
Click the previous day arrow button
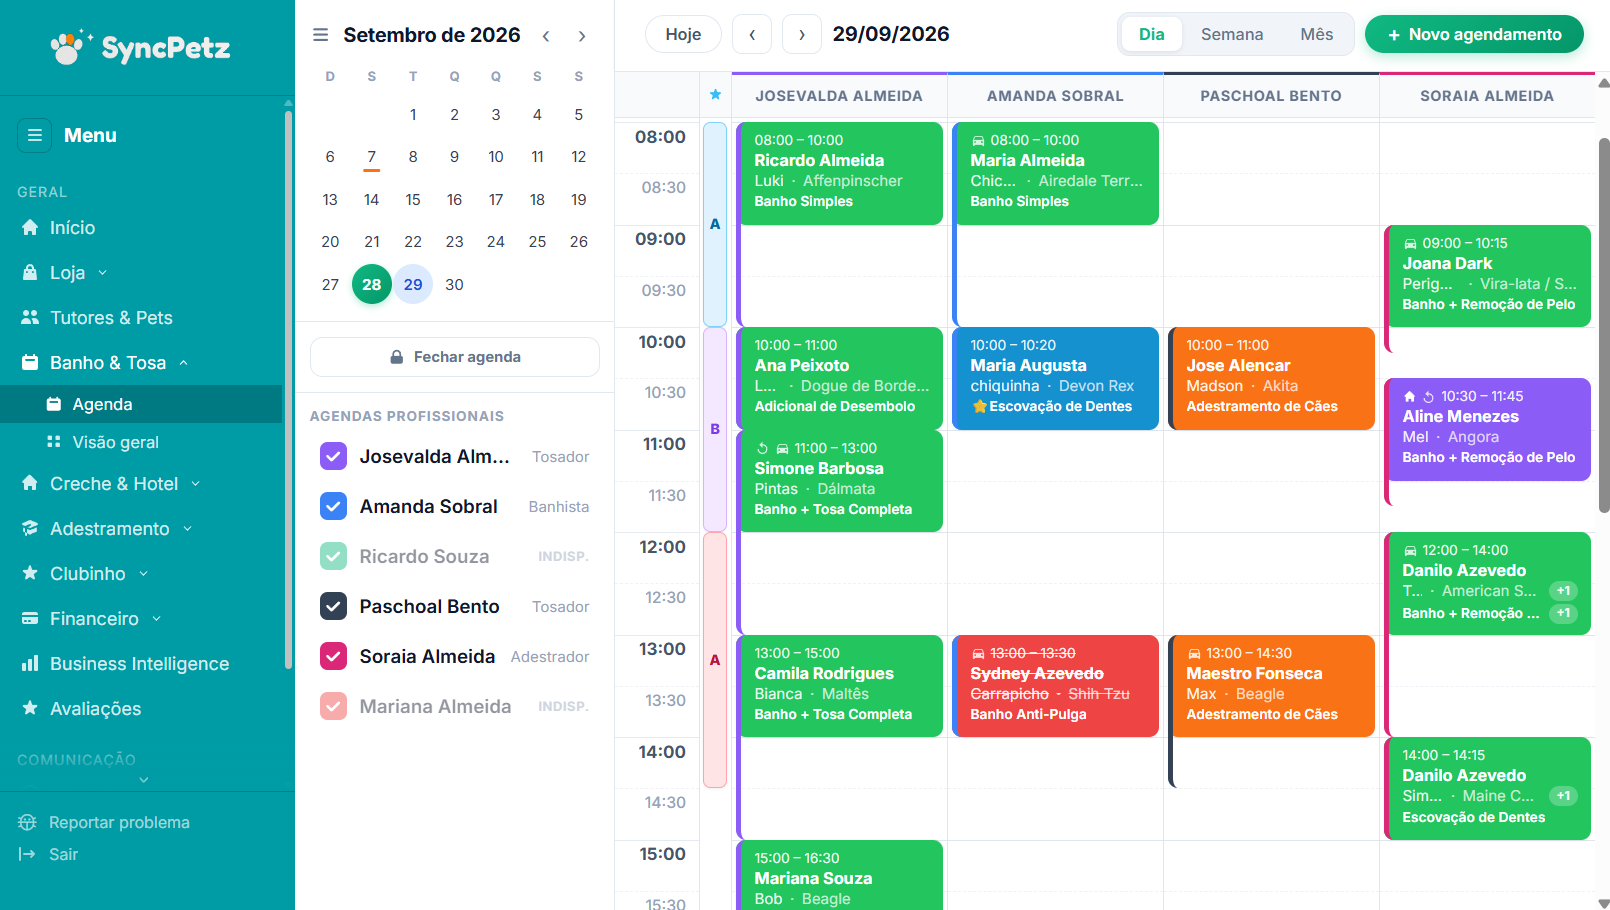pyautogui.click(x=752, y=34)
